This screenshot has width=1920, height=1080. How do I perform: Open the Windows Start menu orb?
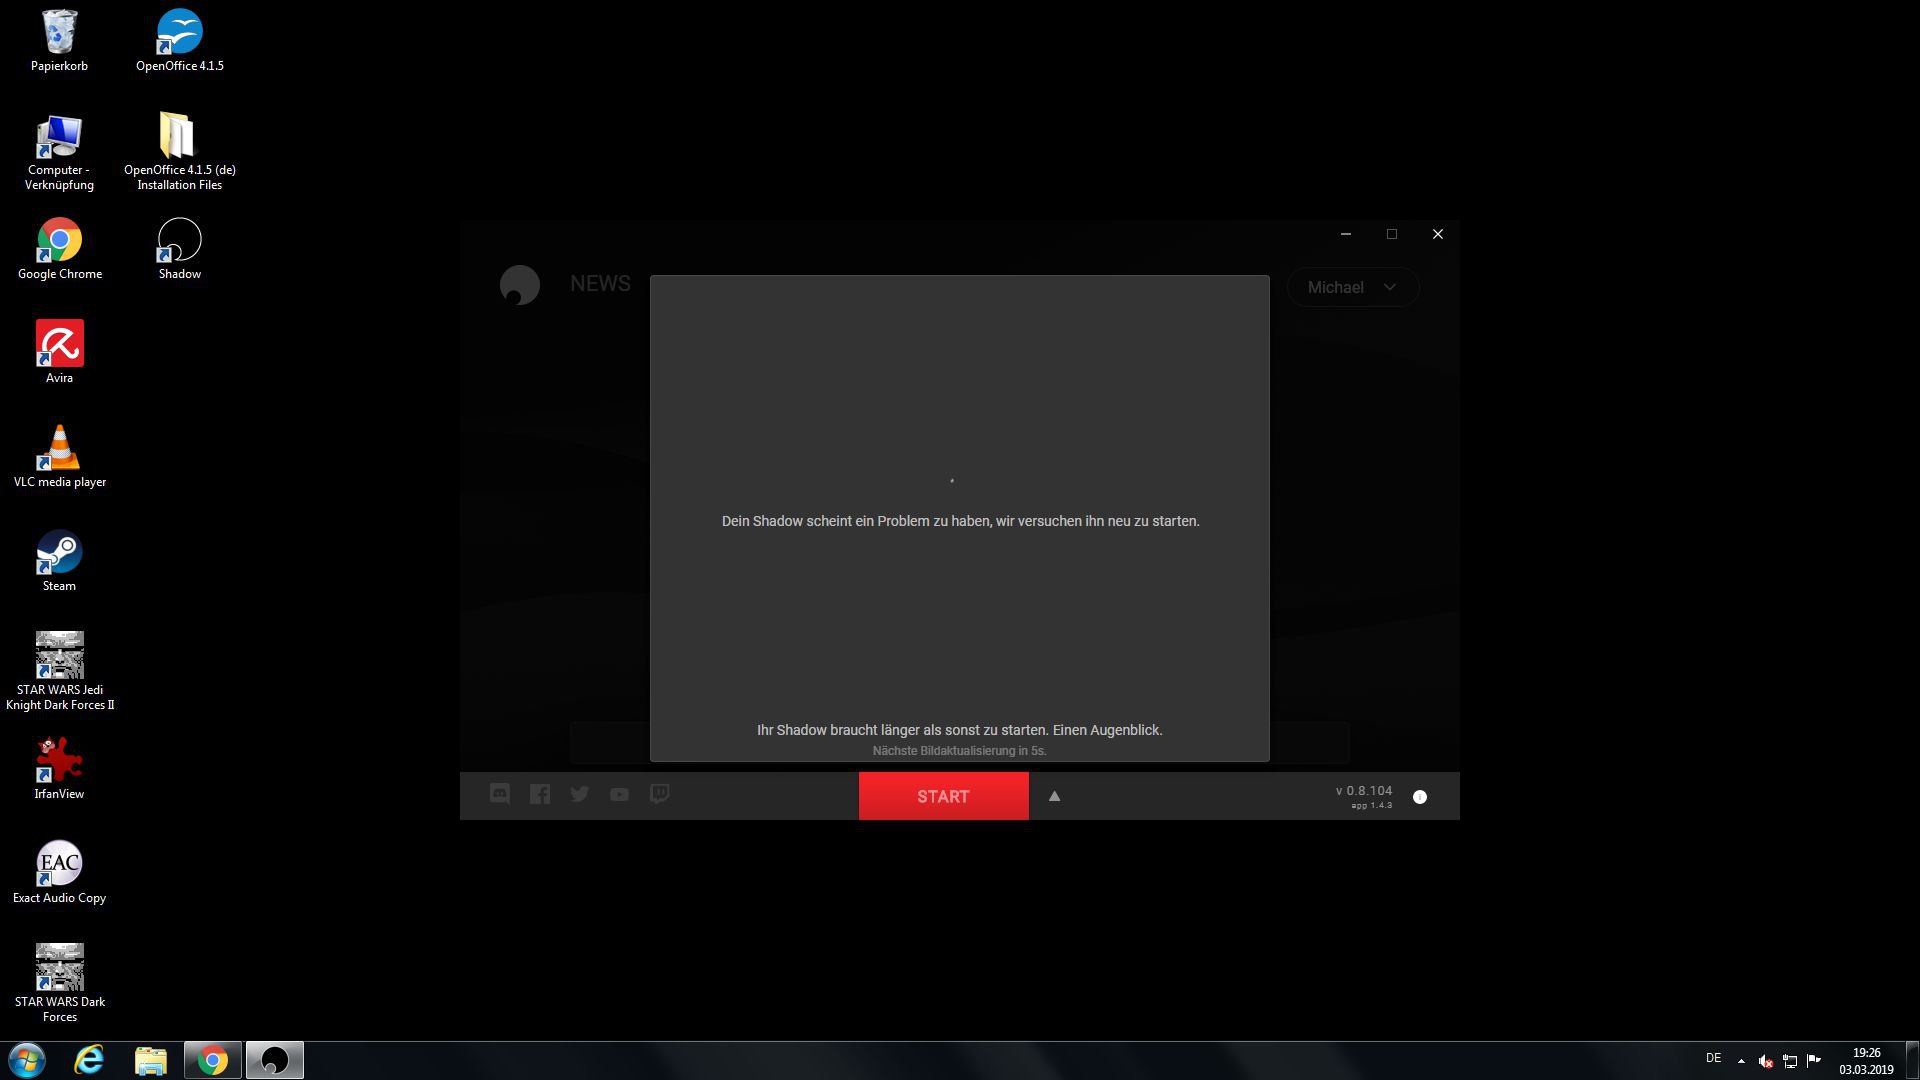point(27,1060)
